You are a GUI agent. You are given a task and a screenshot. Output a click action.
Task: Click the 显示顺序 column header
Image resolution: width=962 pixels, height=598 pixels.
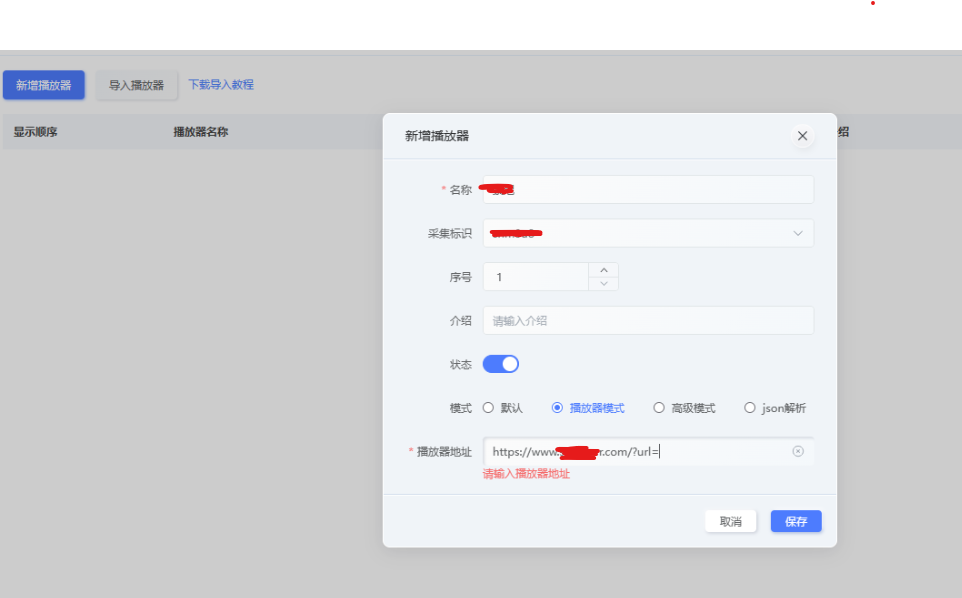[36, 132]
